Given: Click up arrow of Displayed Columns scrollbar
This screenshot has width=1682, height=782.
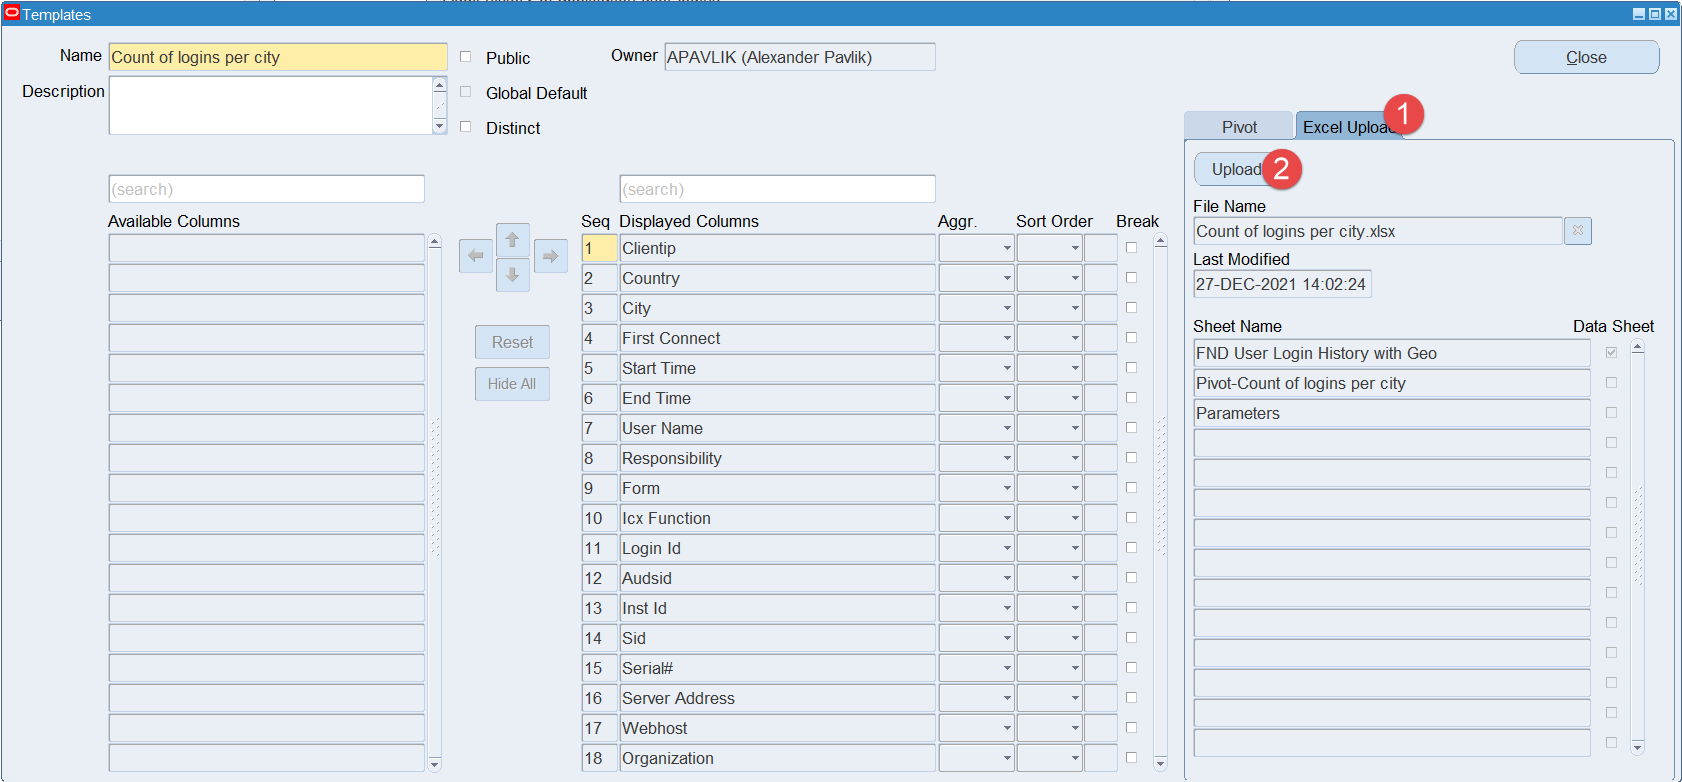Looking at the screenshot, I should pos(1161,241).
